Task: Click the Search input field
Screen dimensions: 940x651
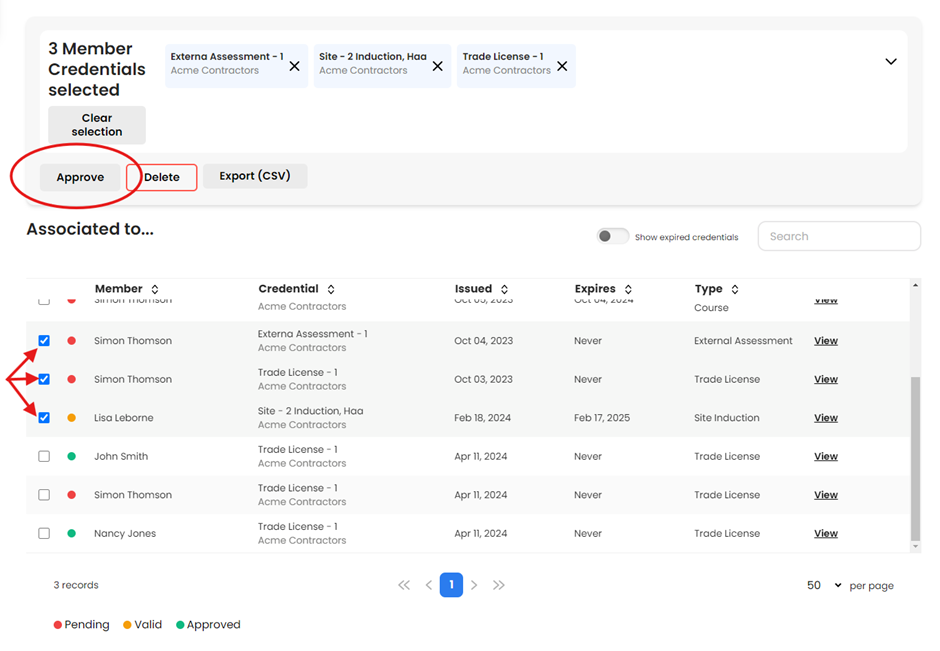Action: click(838, 237)
